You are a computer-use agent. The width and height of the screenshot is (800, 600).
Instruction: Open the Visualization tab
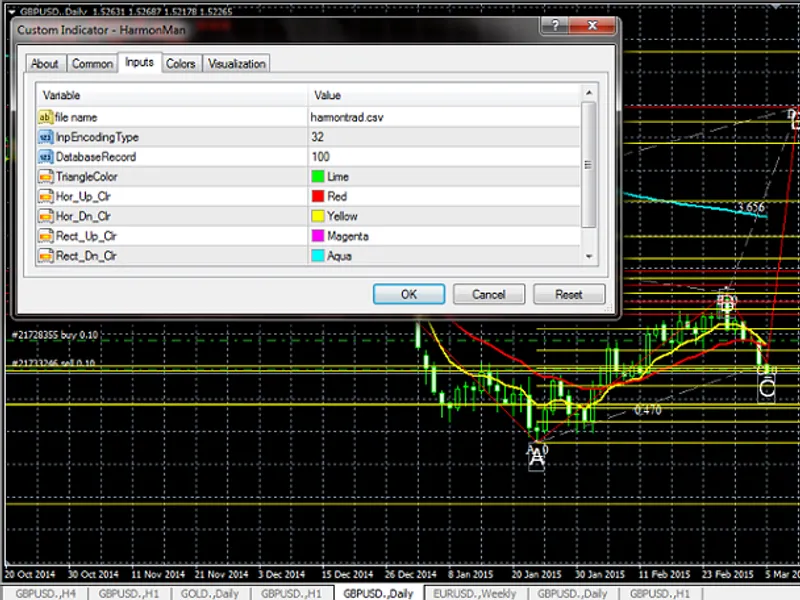click(x=237, y=64)
